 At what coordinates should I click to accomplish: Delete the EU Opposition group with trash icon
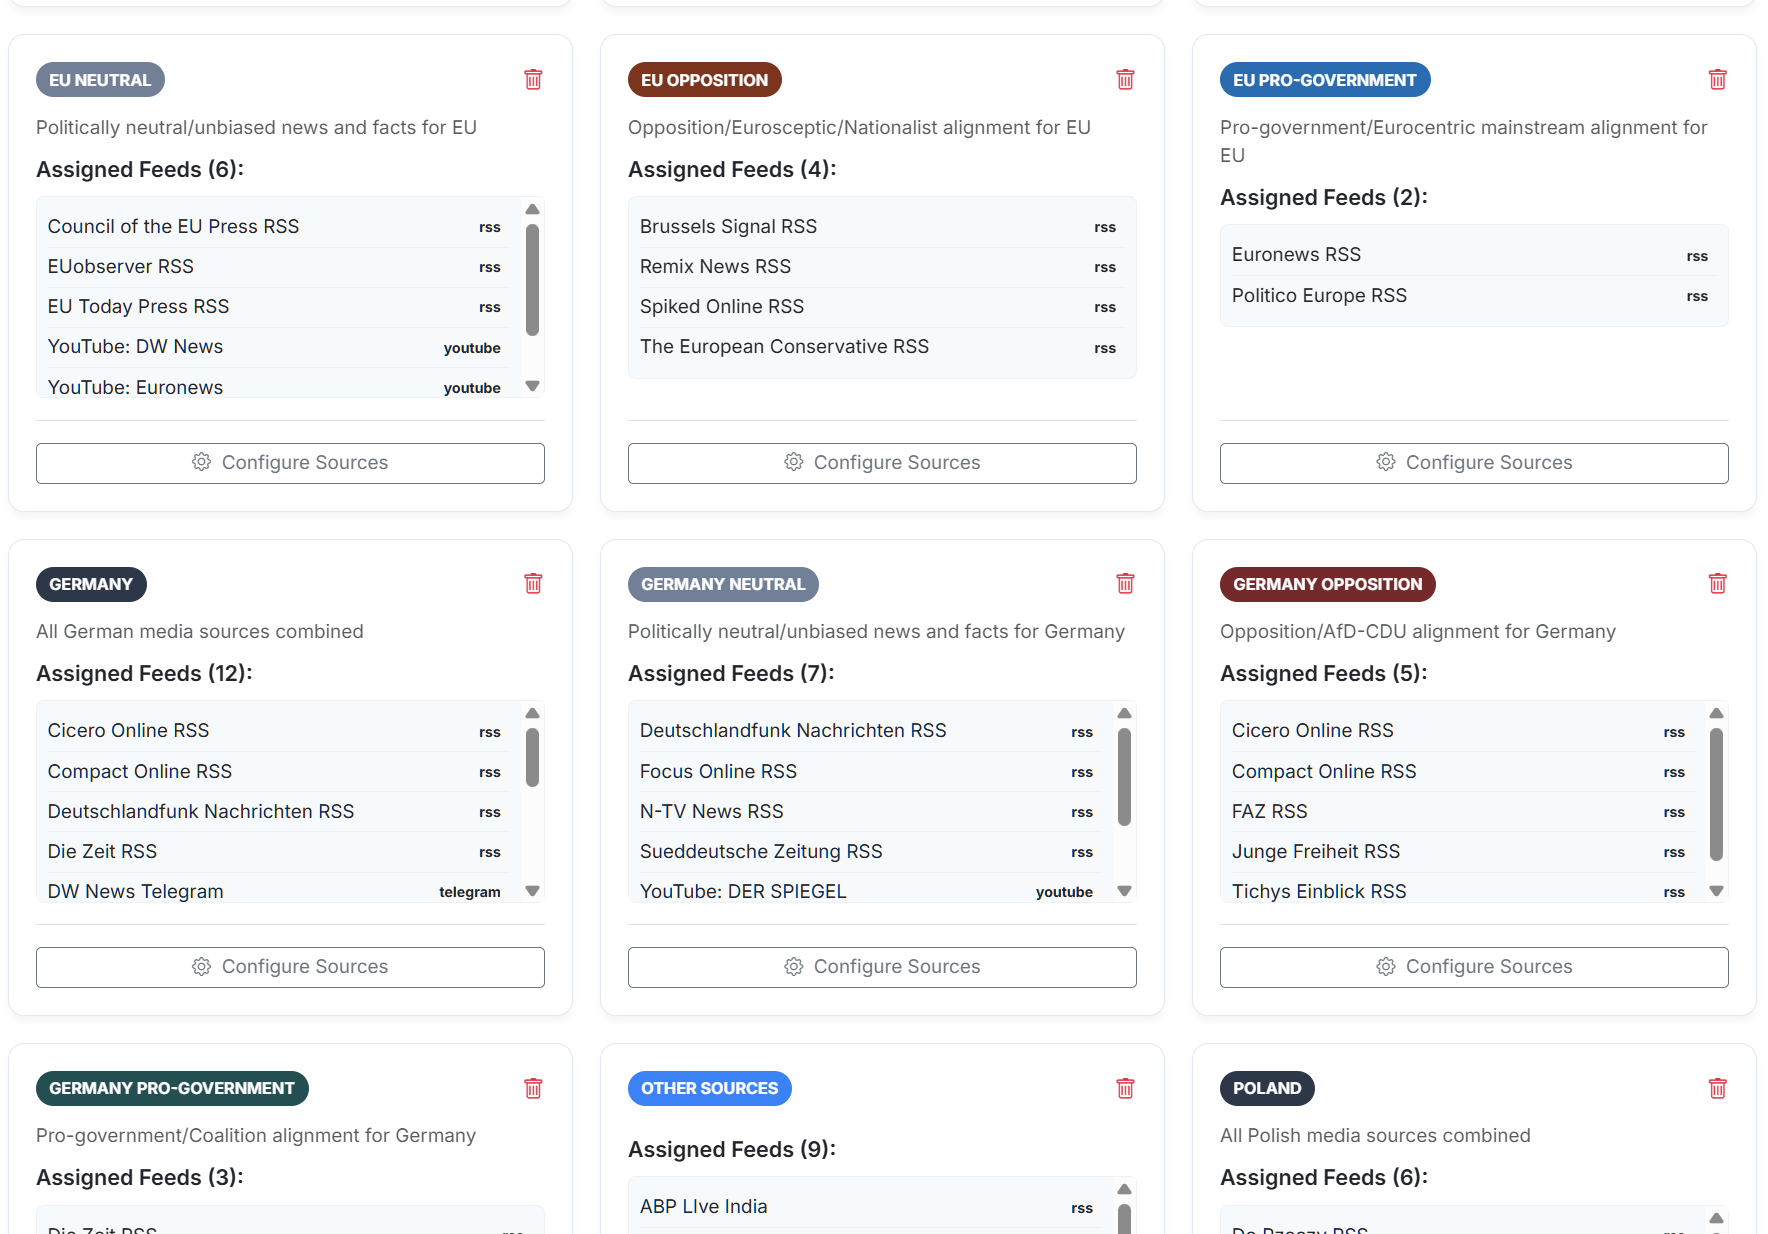point(1125,80)
